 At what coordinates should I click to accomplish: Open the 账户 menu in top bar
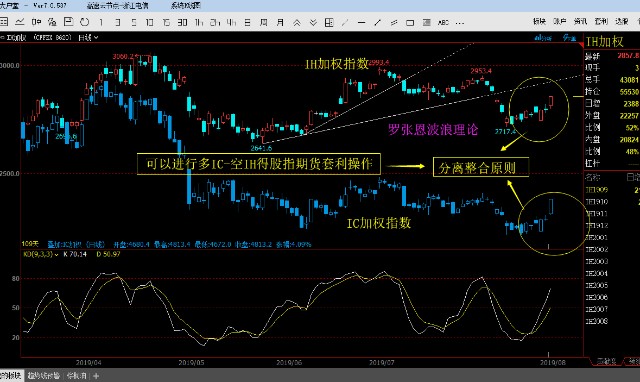(x=560, y=22)
